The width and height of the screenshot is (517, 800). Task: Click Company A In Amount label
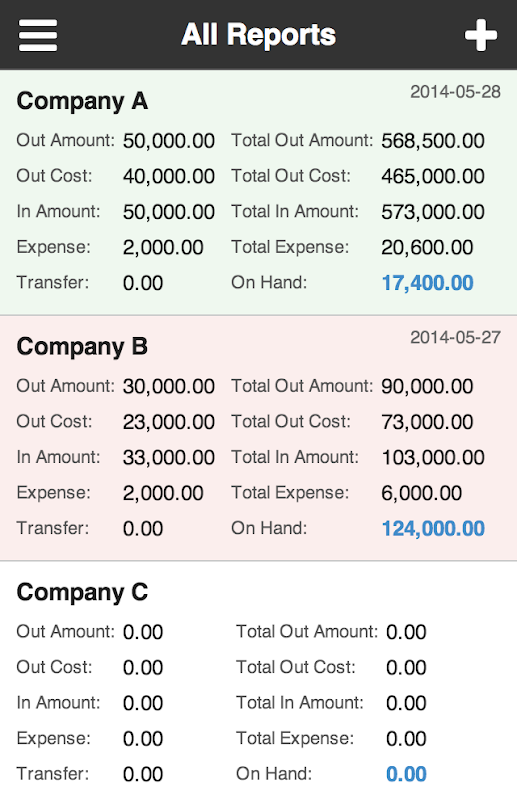tap(58, 211)
